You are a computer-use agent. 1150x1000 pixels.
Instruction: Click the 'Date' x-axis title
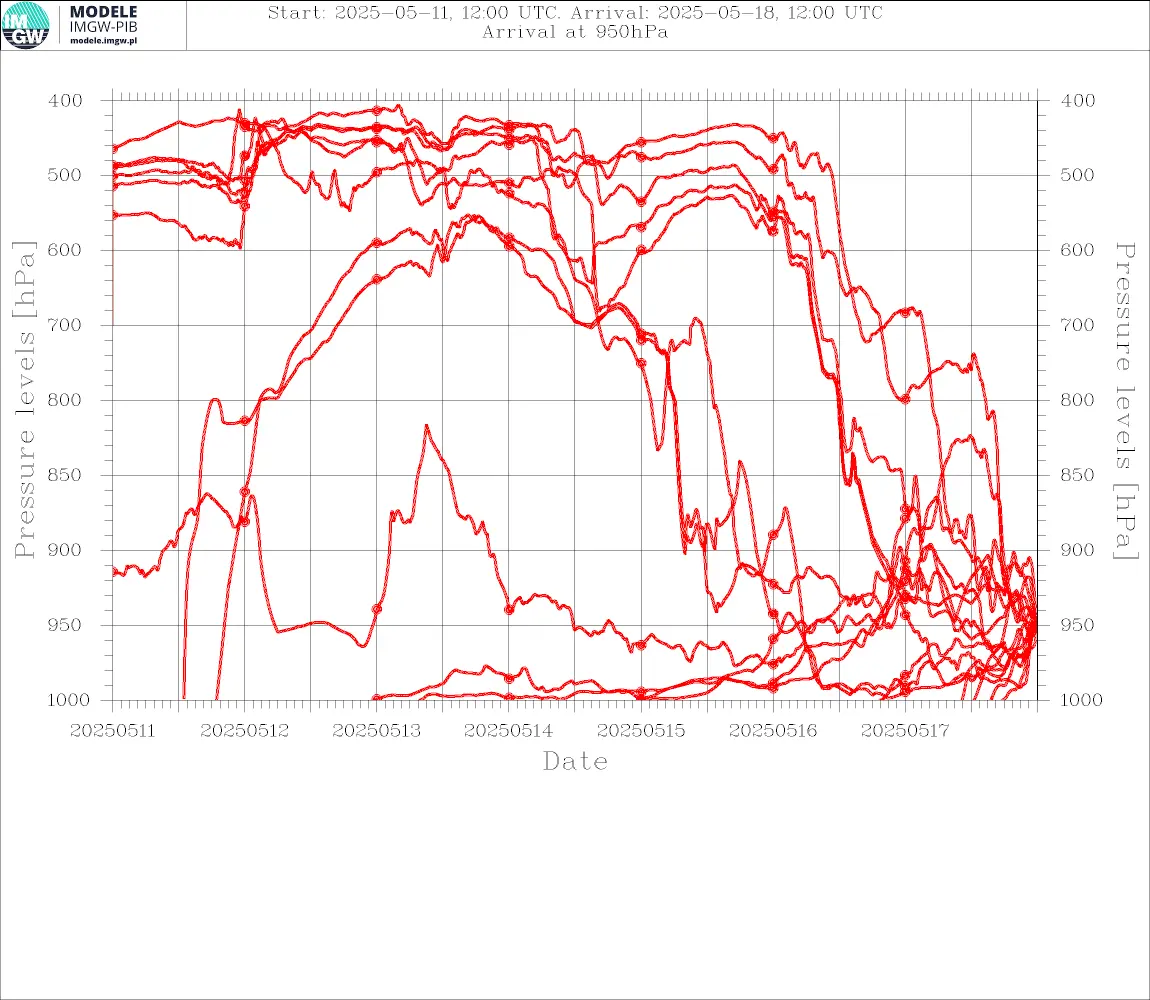tap(575, 762)
